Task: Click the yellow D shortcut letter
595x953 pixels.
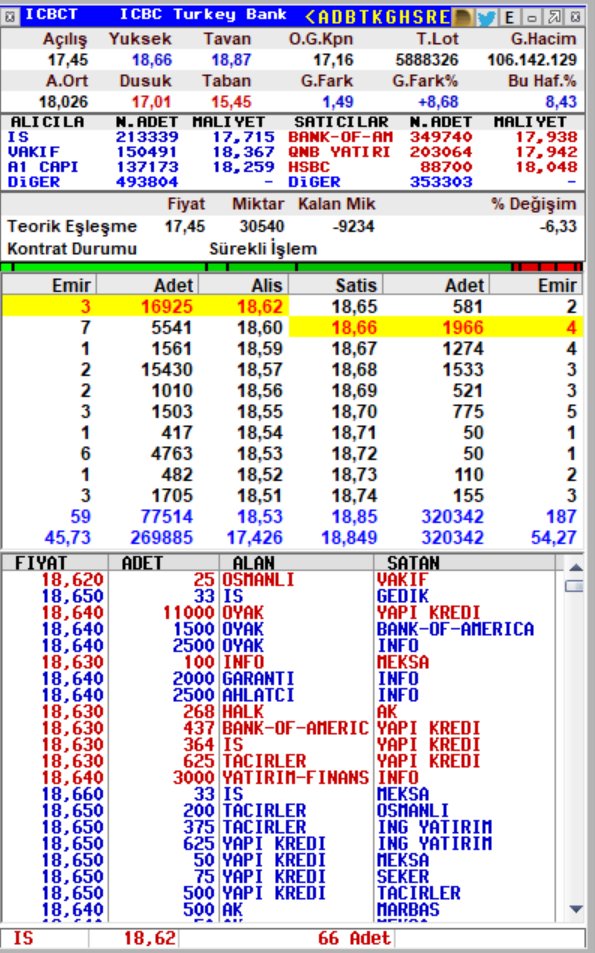Action: coord(336,17)
